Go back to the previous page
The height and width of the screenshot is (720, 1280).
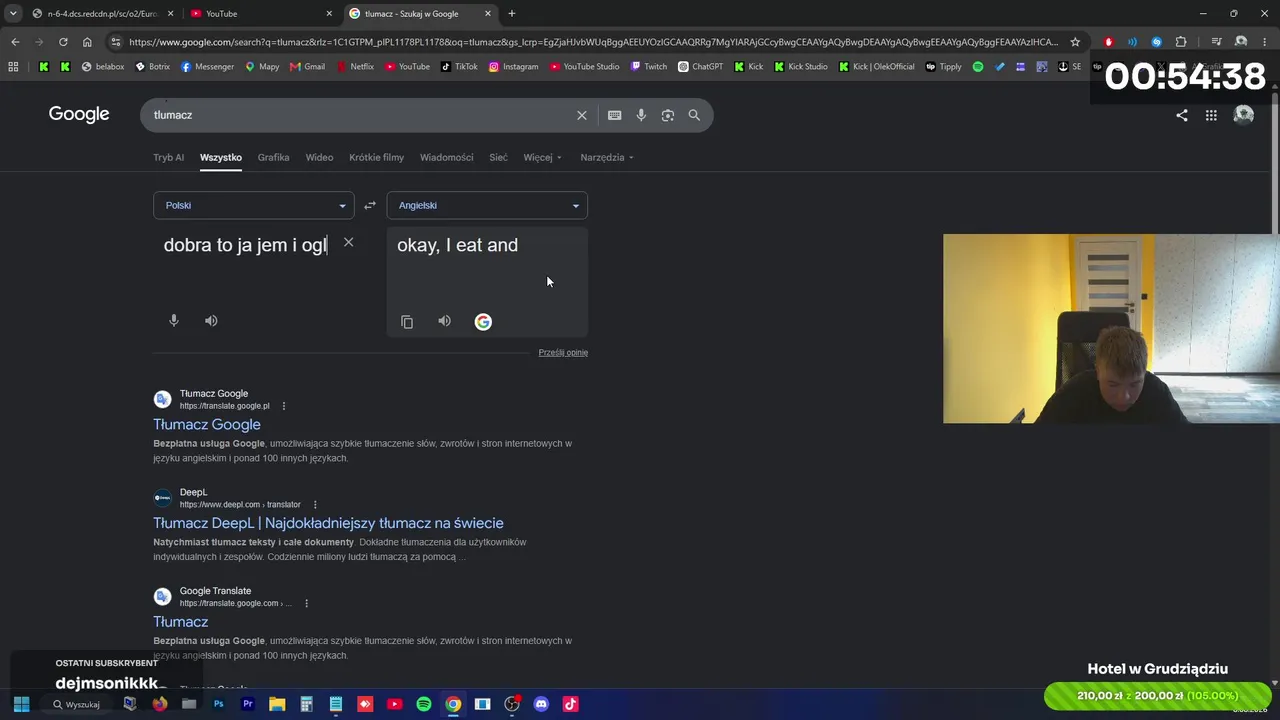coord(15,42)
